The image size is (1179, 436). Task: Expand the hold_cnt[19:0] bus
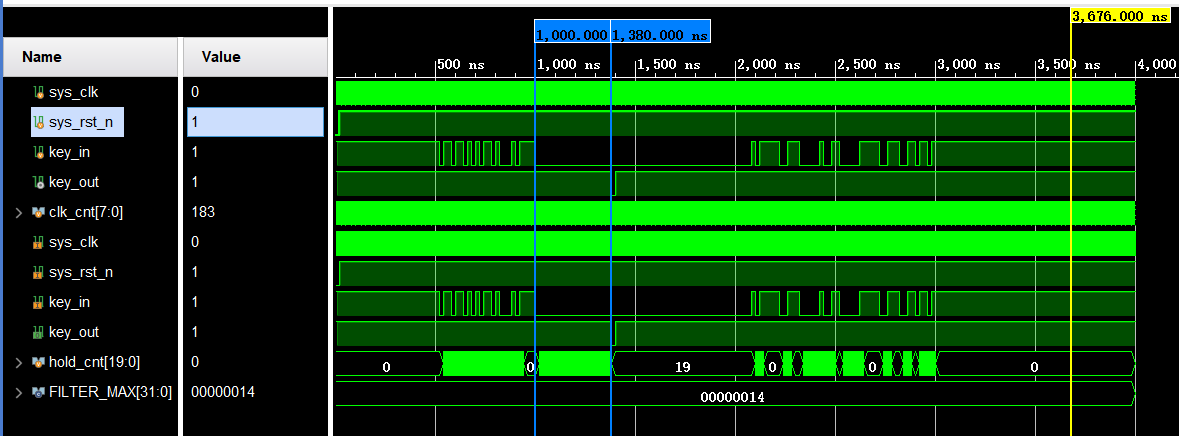(19, 362)
